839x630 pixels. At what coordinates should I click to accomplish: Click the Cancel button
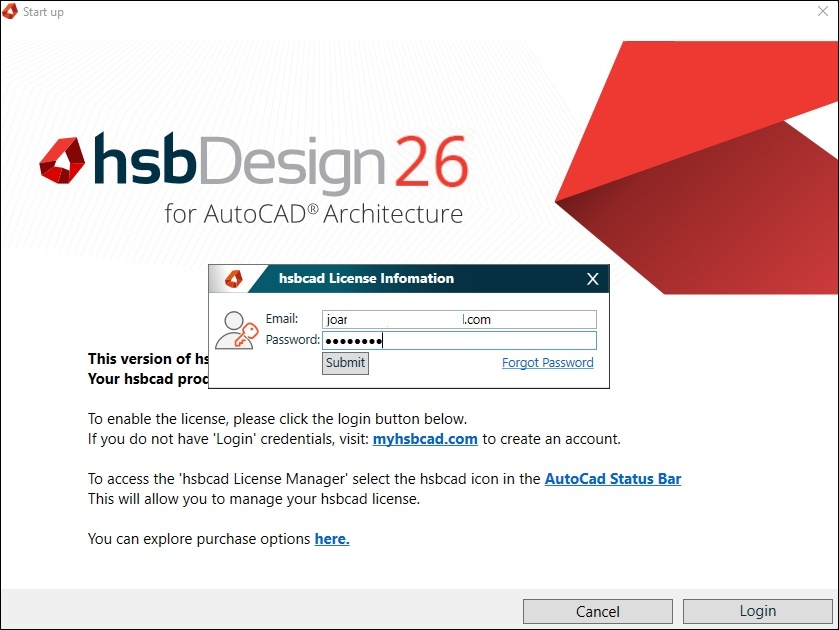(x=598, y=611)
